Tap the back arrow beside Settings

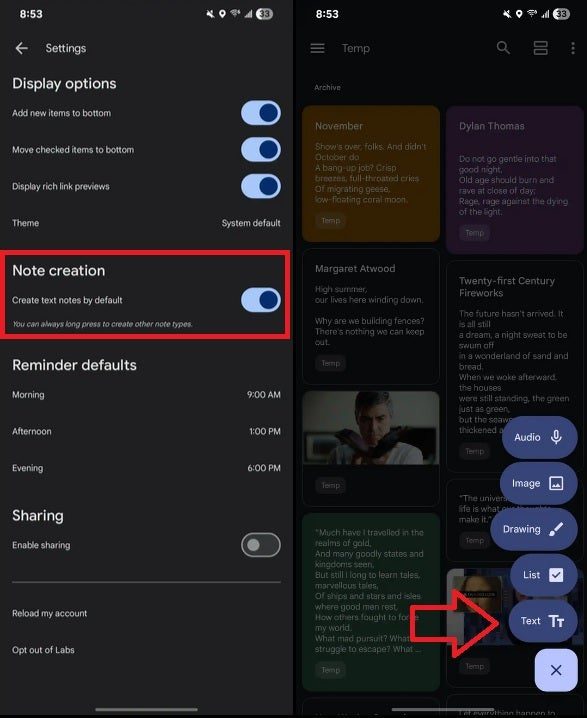[22, 48]
